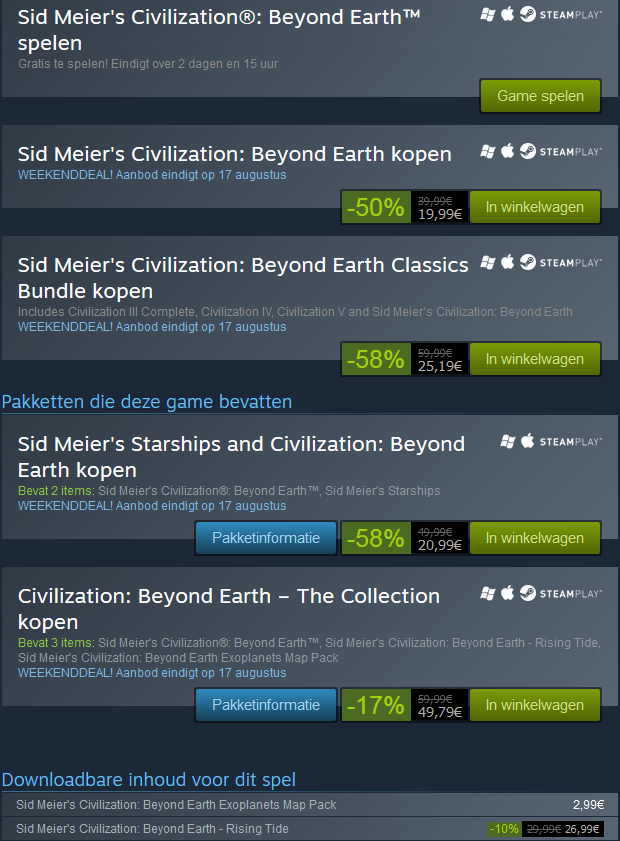The width and height of the screenshot is (620, 841).
Task: Click Steam logo on Beyond Earth spelen row
Action: point(527,15)
